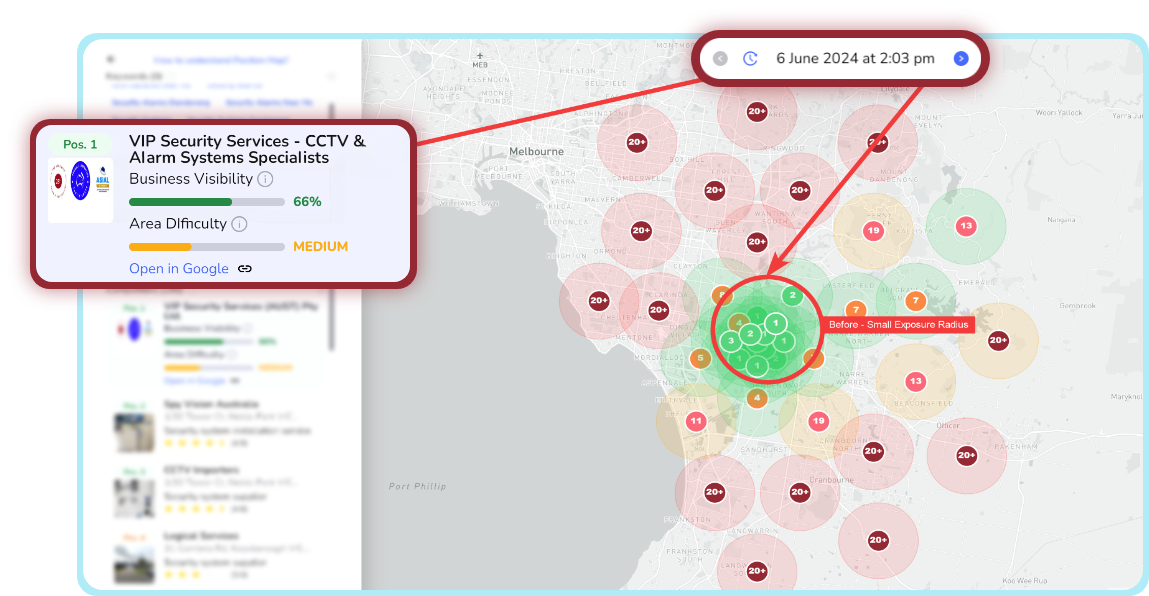Click the MEDIUM Area Difficulty bar

pyautogui.click(x=207, y=247)
